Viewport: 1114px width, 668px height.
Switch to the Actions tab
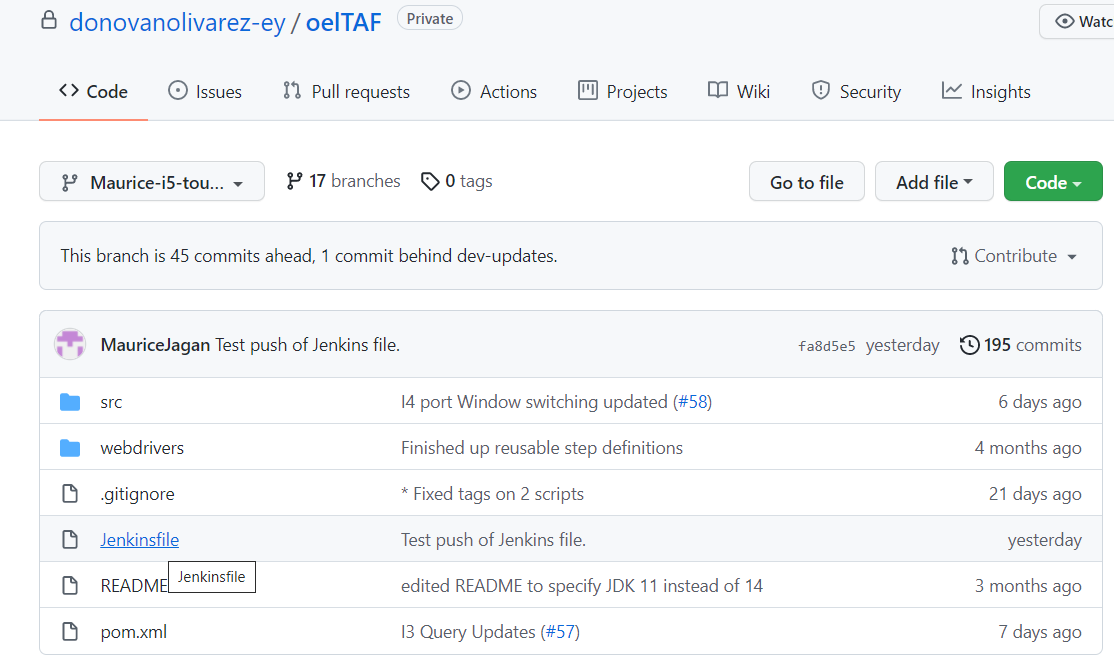point(494,92)
